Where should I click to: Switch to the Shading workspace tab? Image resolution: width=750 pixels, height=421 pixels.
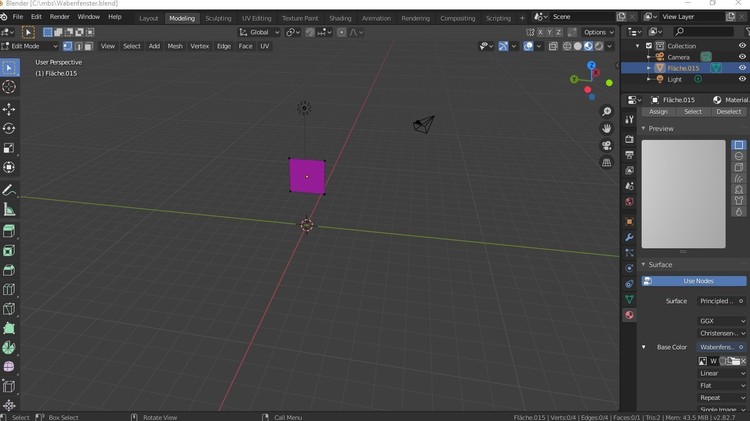click(x=340, y=18)
